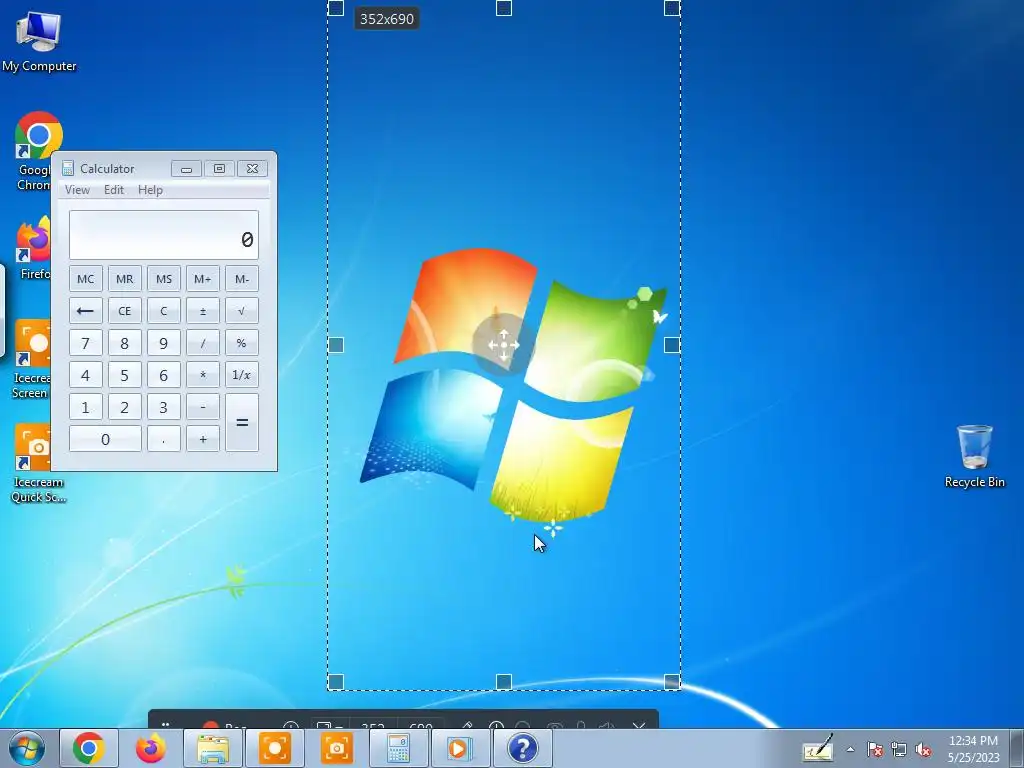
Task: Click the Calculator title bar icon
Action: pos(68,168)
